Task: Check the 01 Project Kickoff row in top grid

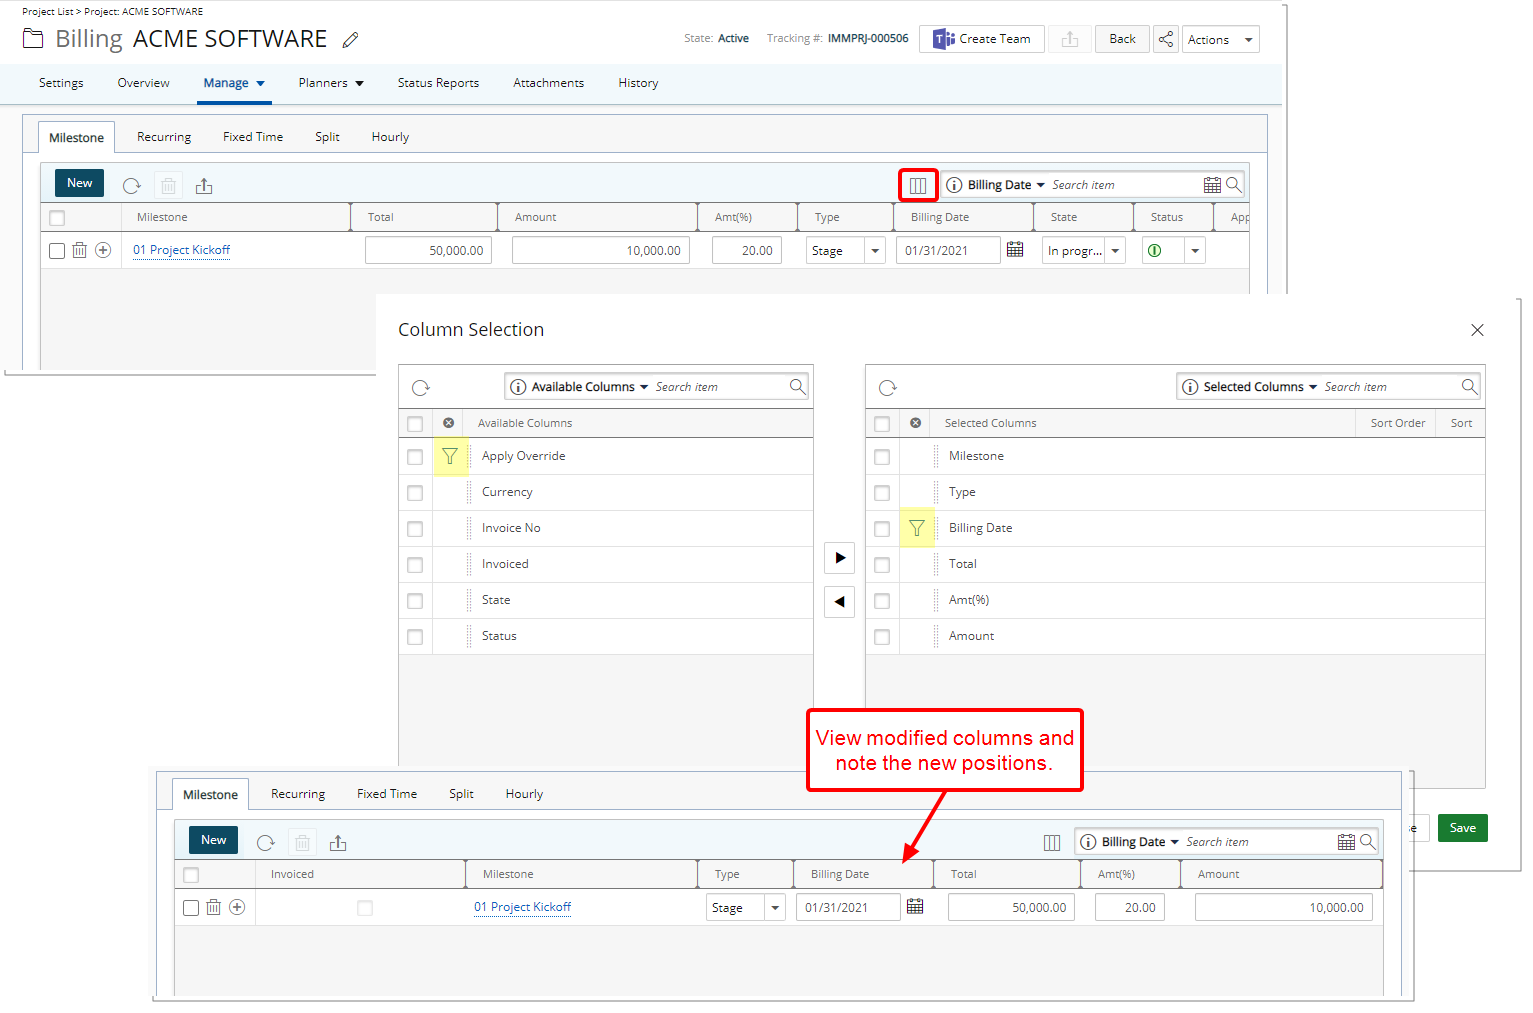Action: [x=57, y=251]
